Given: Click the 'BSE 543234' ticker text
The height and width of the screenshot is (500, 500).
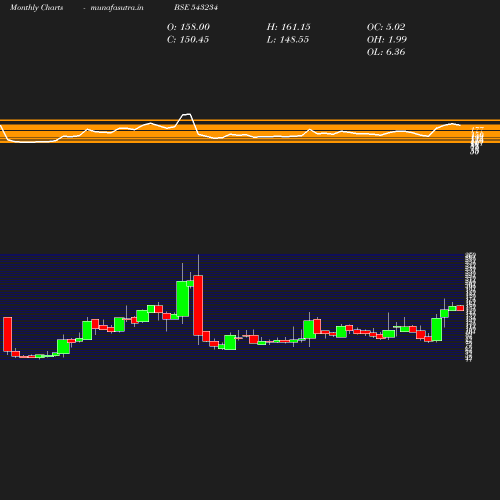Looking at the screenshot, I should (x=196, y=7).
